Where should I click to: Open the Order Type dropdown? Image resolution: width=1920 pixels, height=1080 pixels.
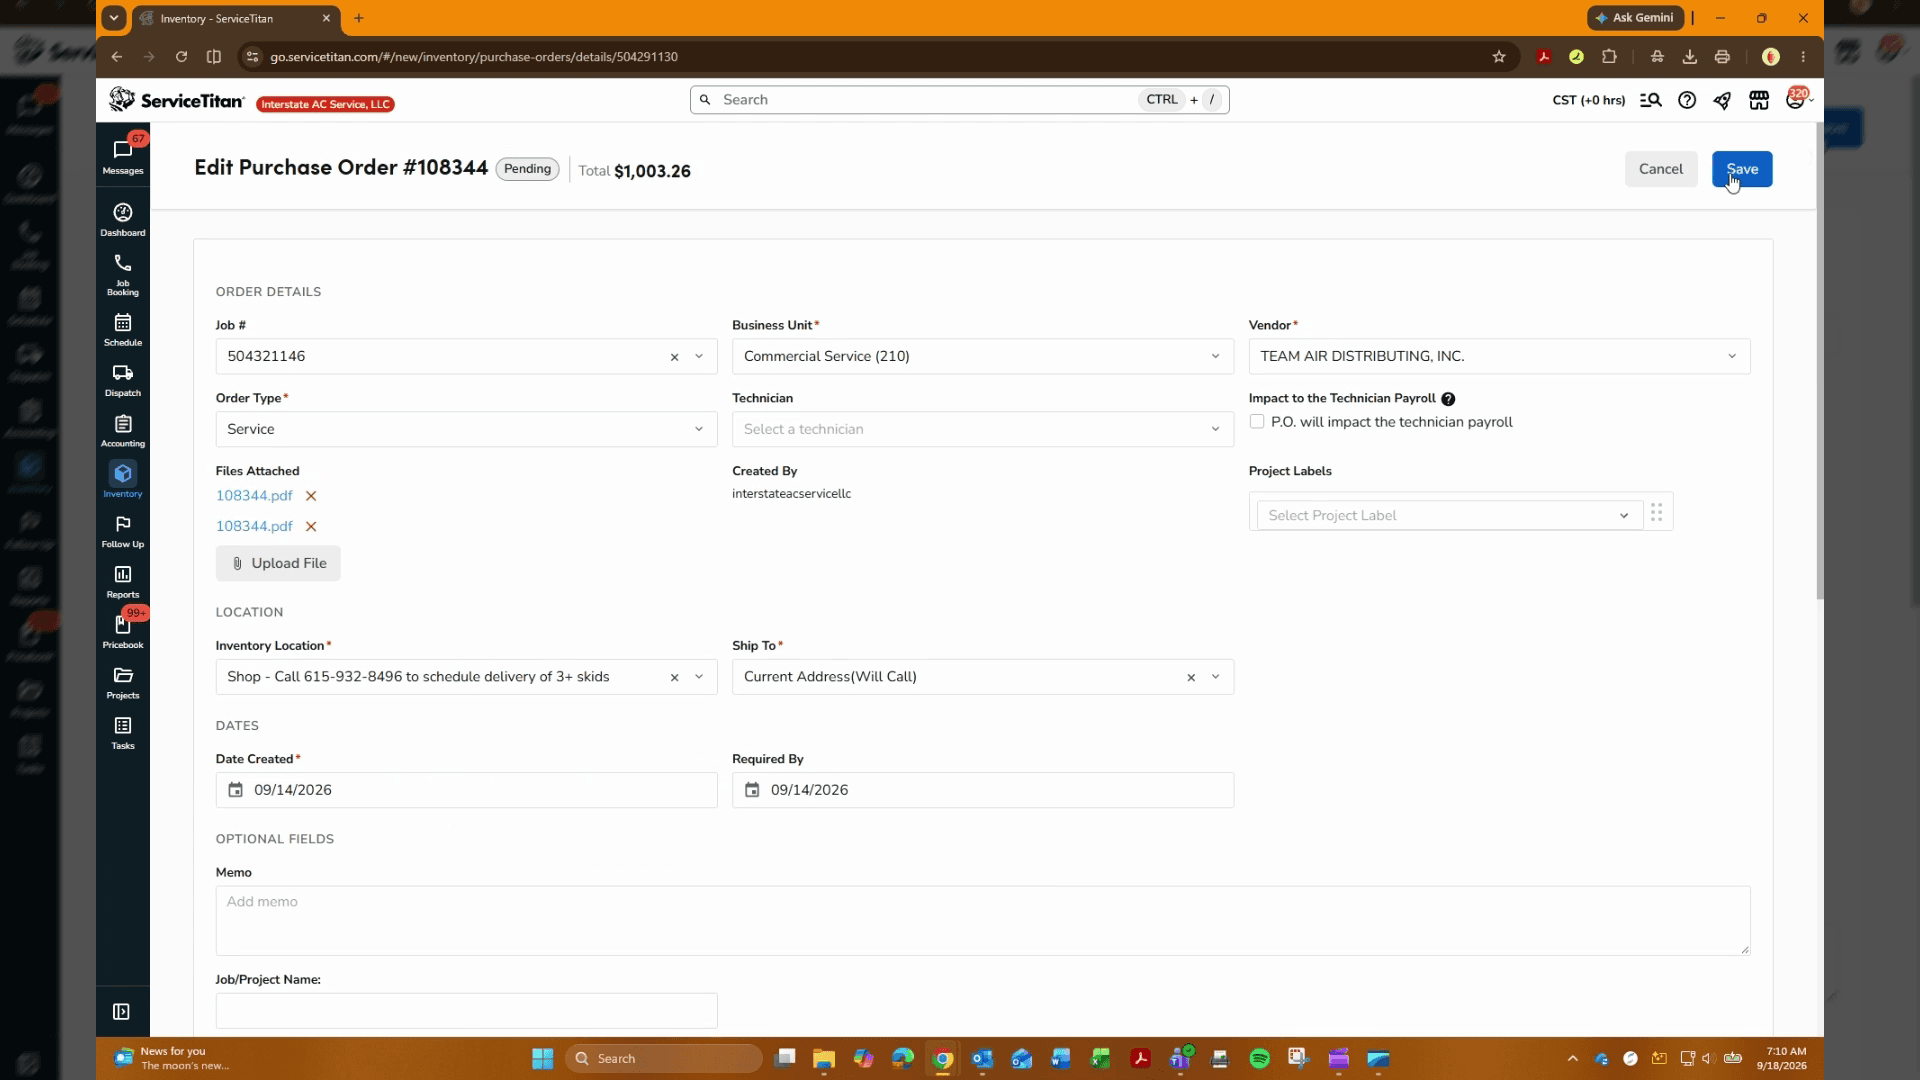466,429
